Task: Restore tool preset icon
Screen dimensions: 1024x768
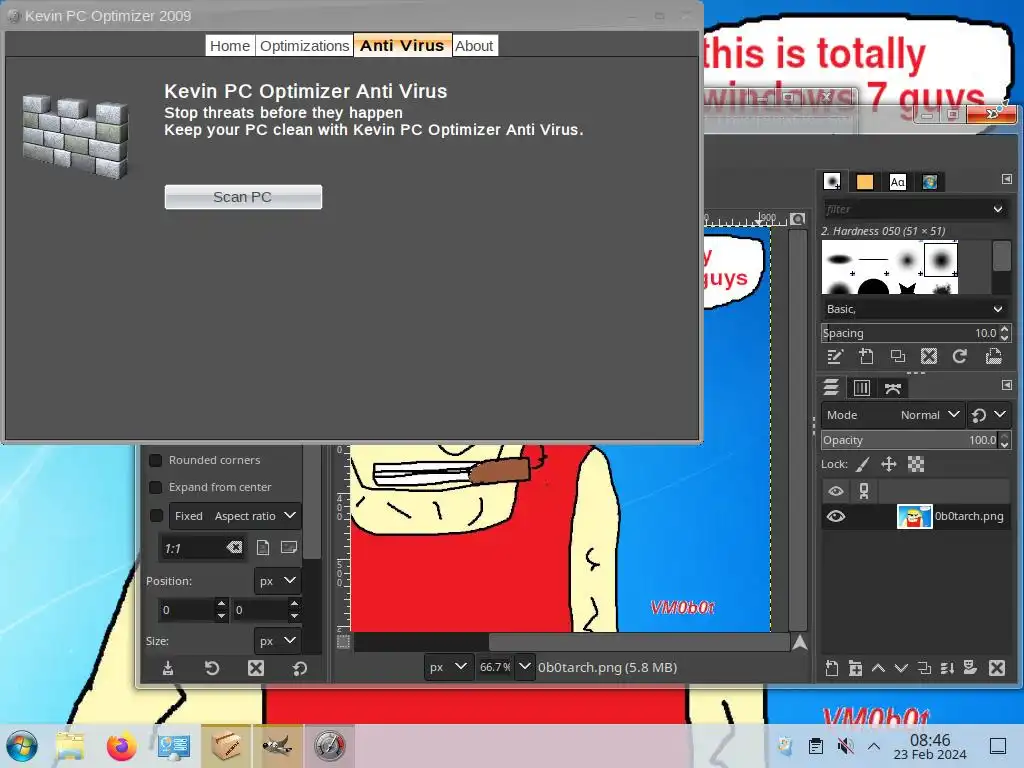Action: coord(212,668)
